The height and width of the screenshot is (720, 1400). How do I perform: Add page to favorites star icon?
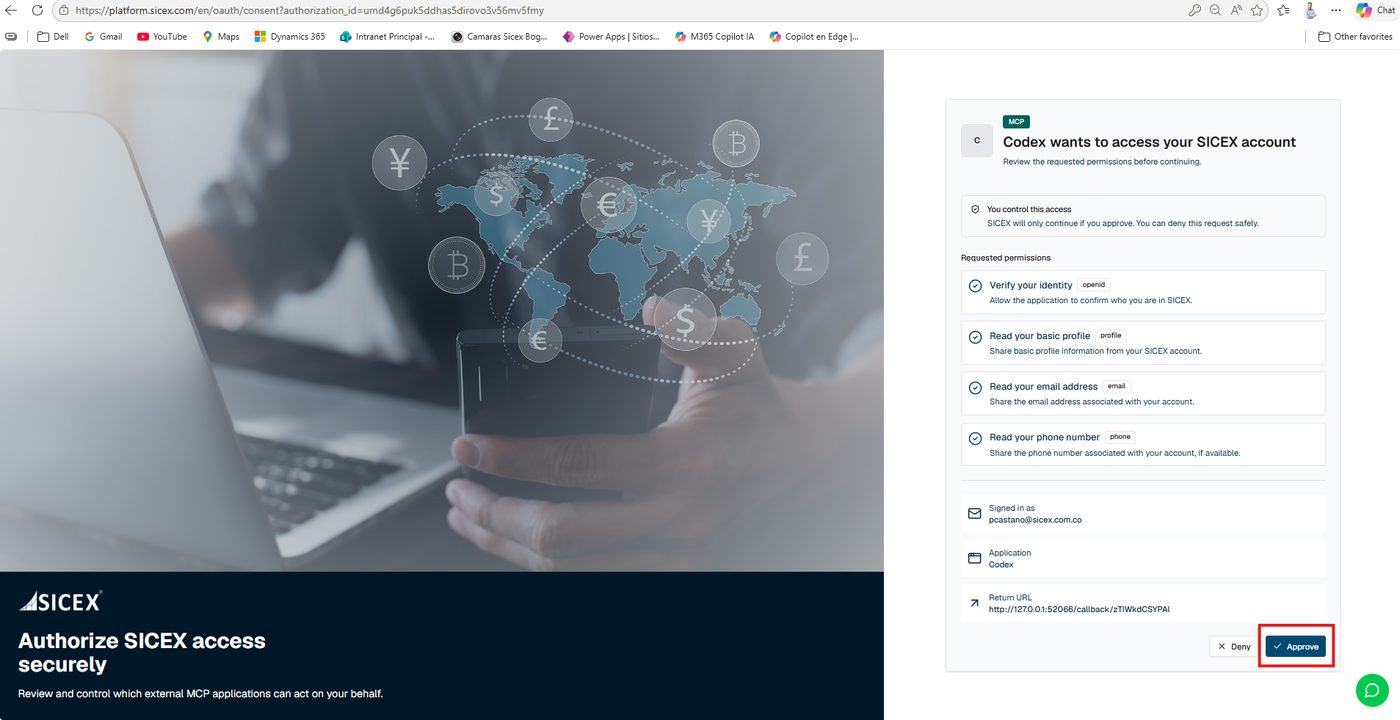[x=1257, y=10]
